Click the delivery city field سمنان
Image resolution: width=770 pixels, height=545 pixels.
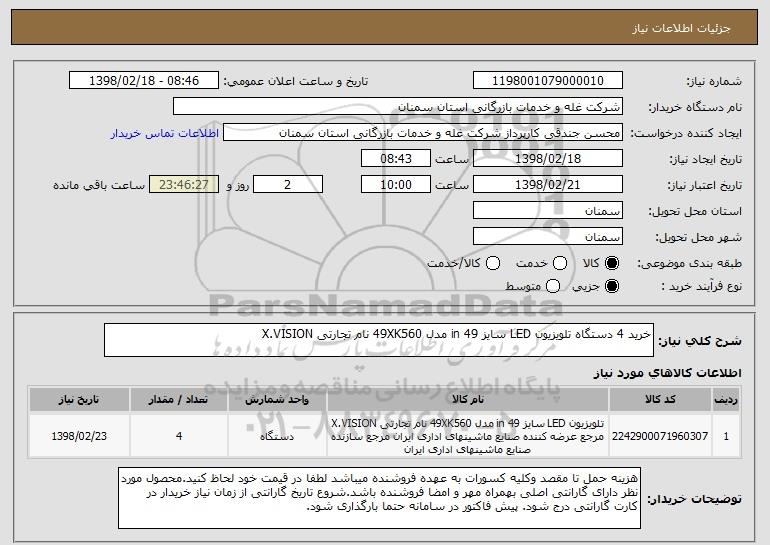point(548,237)
